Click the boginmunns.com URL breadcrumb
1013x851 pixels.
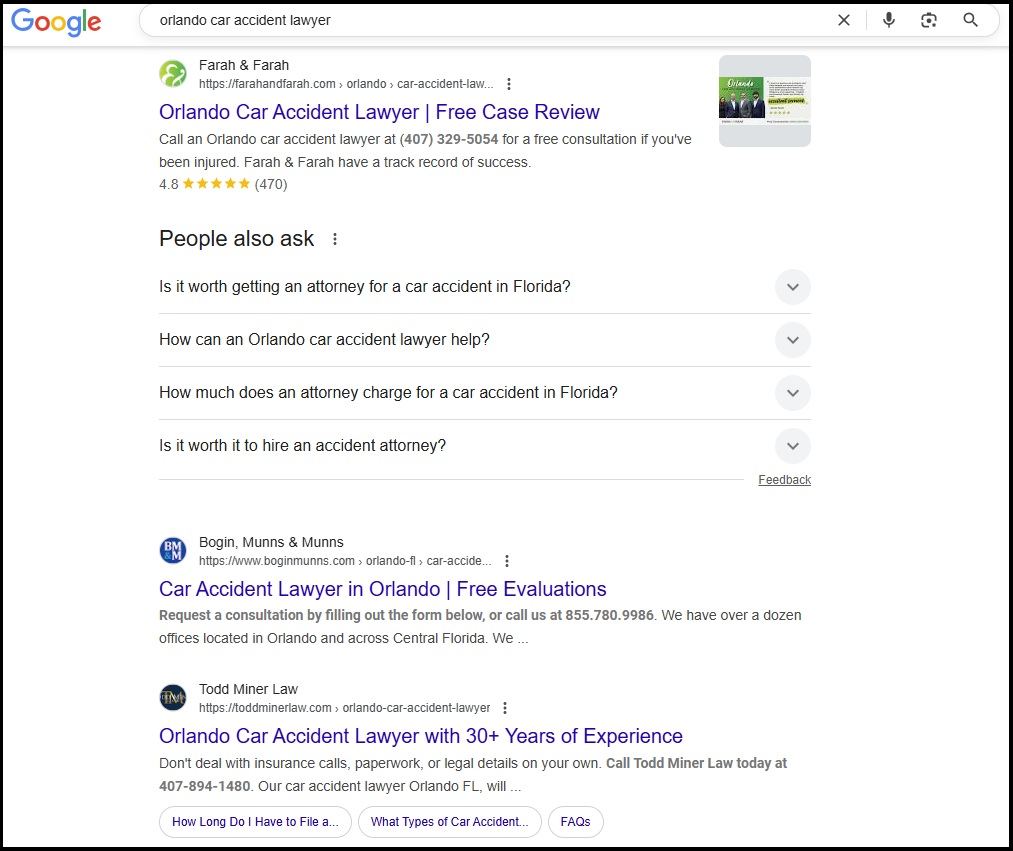point(345,561)
